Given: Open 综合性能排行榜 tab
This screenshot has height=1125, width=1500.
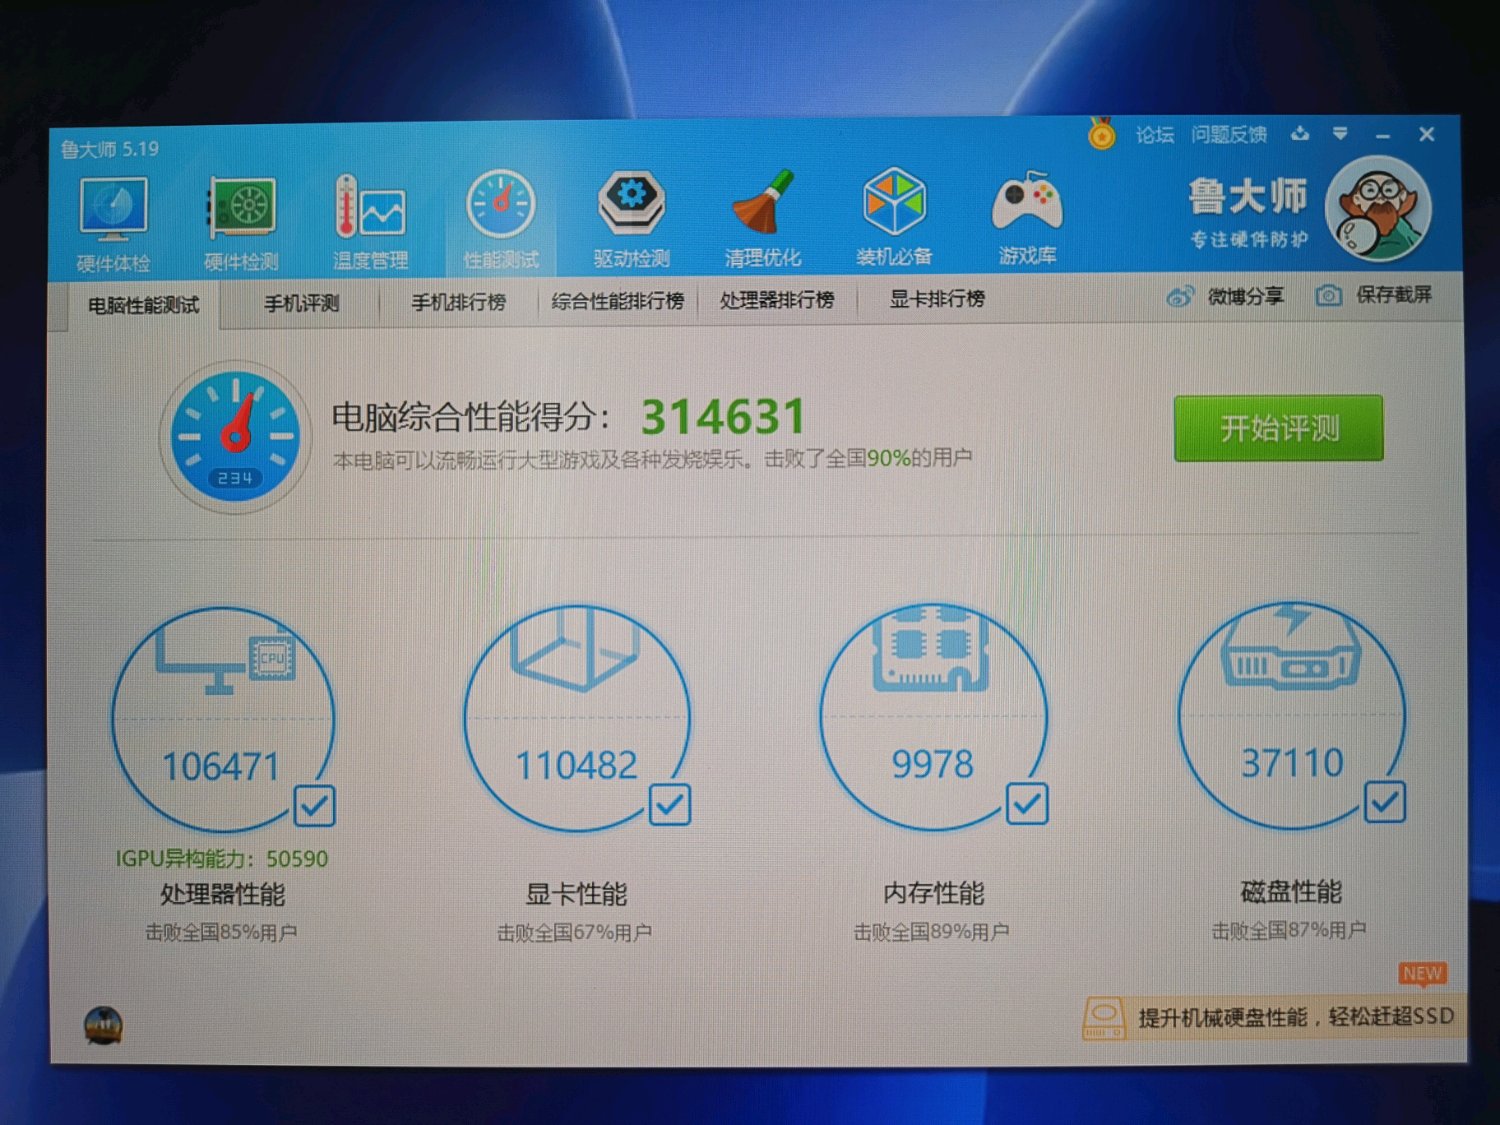Looking at the screenshot, I should coord(617,300).
